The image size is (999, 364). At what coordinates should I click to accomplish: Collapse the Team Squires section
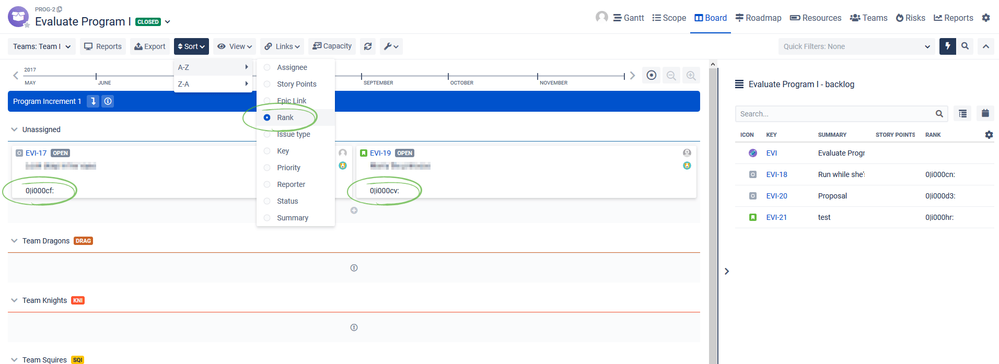pyautogui.click(x=14, y=360)
